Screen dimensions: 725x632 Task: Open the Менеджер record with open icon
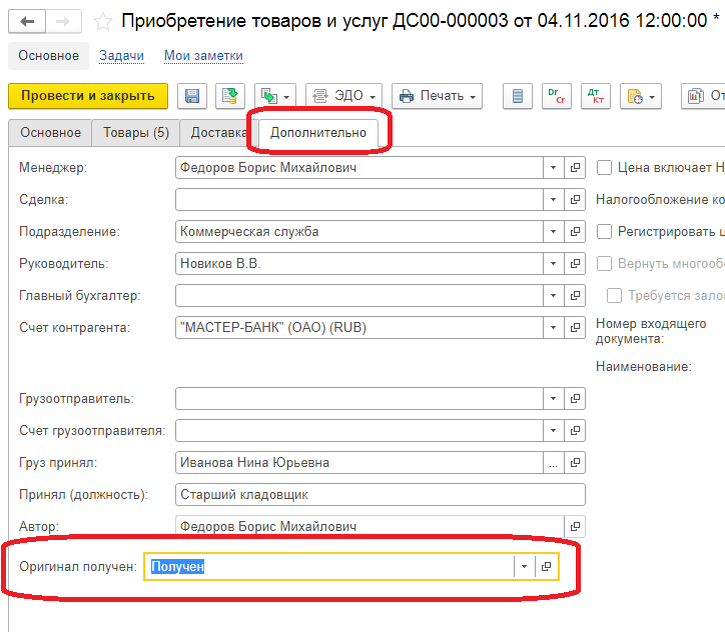point(575,168)
